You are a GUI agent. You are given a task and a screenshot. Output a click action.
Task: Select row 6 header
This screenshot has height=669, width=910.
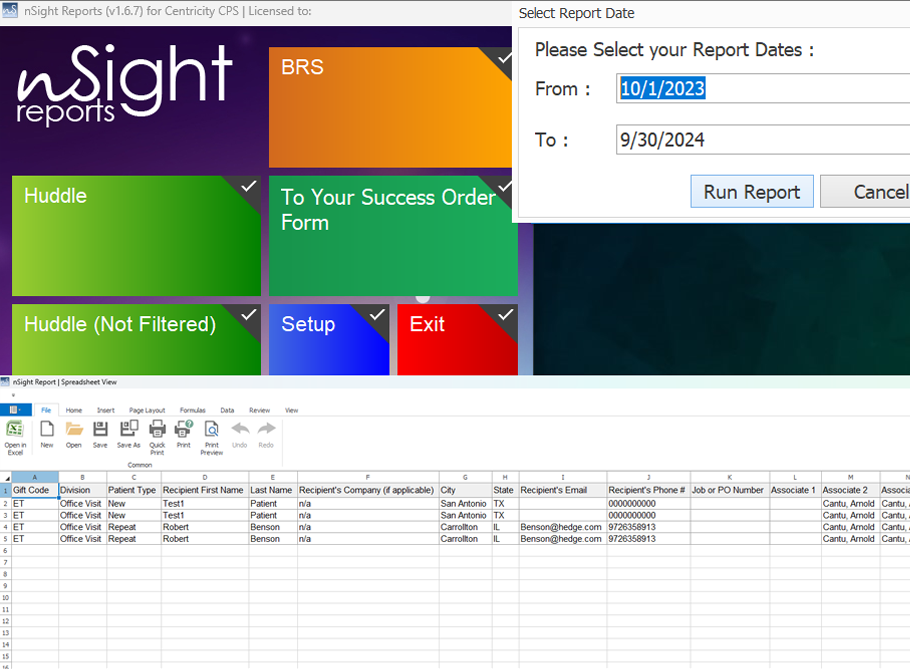pos(6,551)
